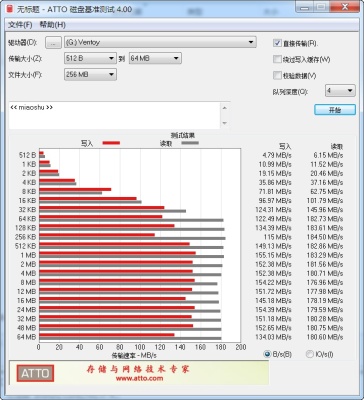Open the drive dropdown showing Ventoy
Screen dimensions: 364x400
(160, 42)
